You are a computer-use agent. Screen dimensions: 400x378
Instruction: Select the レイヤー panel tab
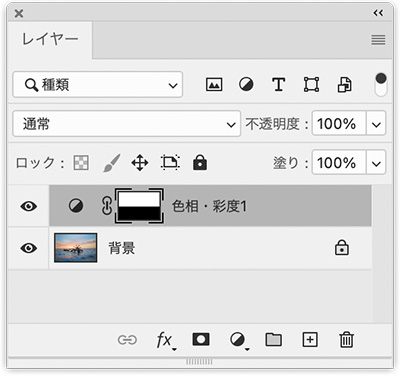pyautogui.click(x=50, y=40)
